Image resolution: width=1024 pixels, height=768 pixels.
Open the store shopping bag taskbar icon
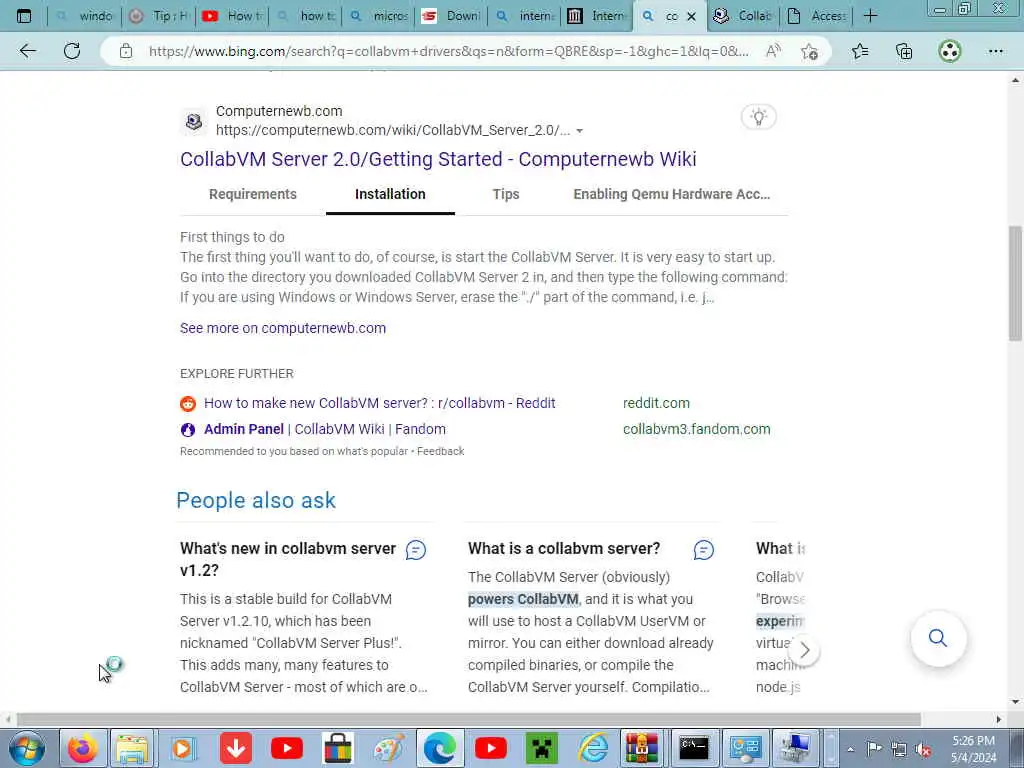(x=338, y=748)
